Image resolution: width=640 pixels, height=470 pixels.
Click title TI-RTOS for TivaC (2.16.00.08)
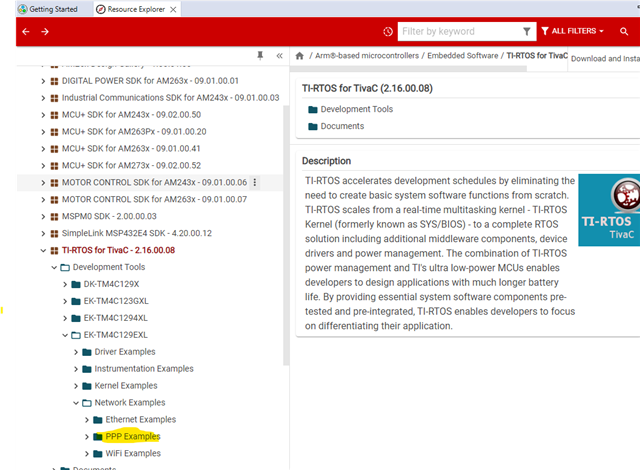coord(367,89)
